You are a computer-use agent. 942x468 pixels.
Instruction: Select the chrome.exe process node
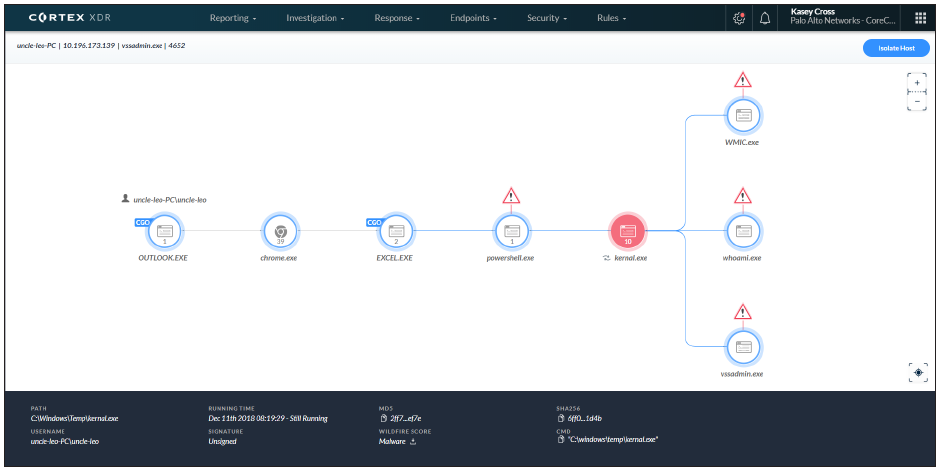click(x=280, y=231)
